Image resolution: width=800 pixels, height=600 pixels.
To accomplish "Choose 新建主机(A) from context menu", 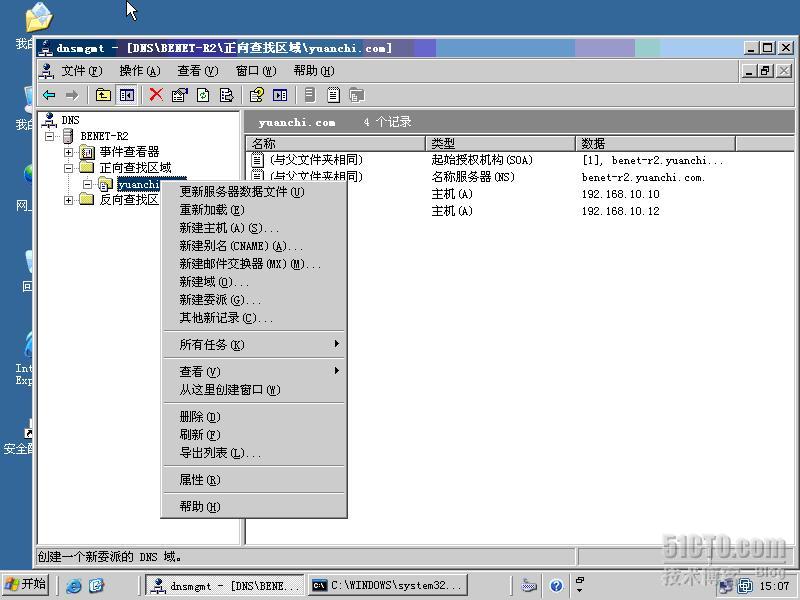I will point(254,228).
